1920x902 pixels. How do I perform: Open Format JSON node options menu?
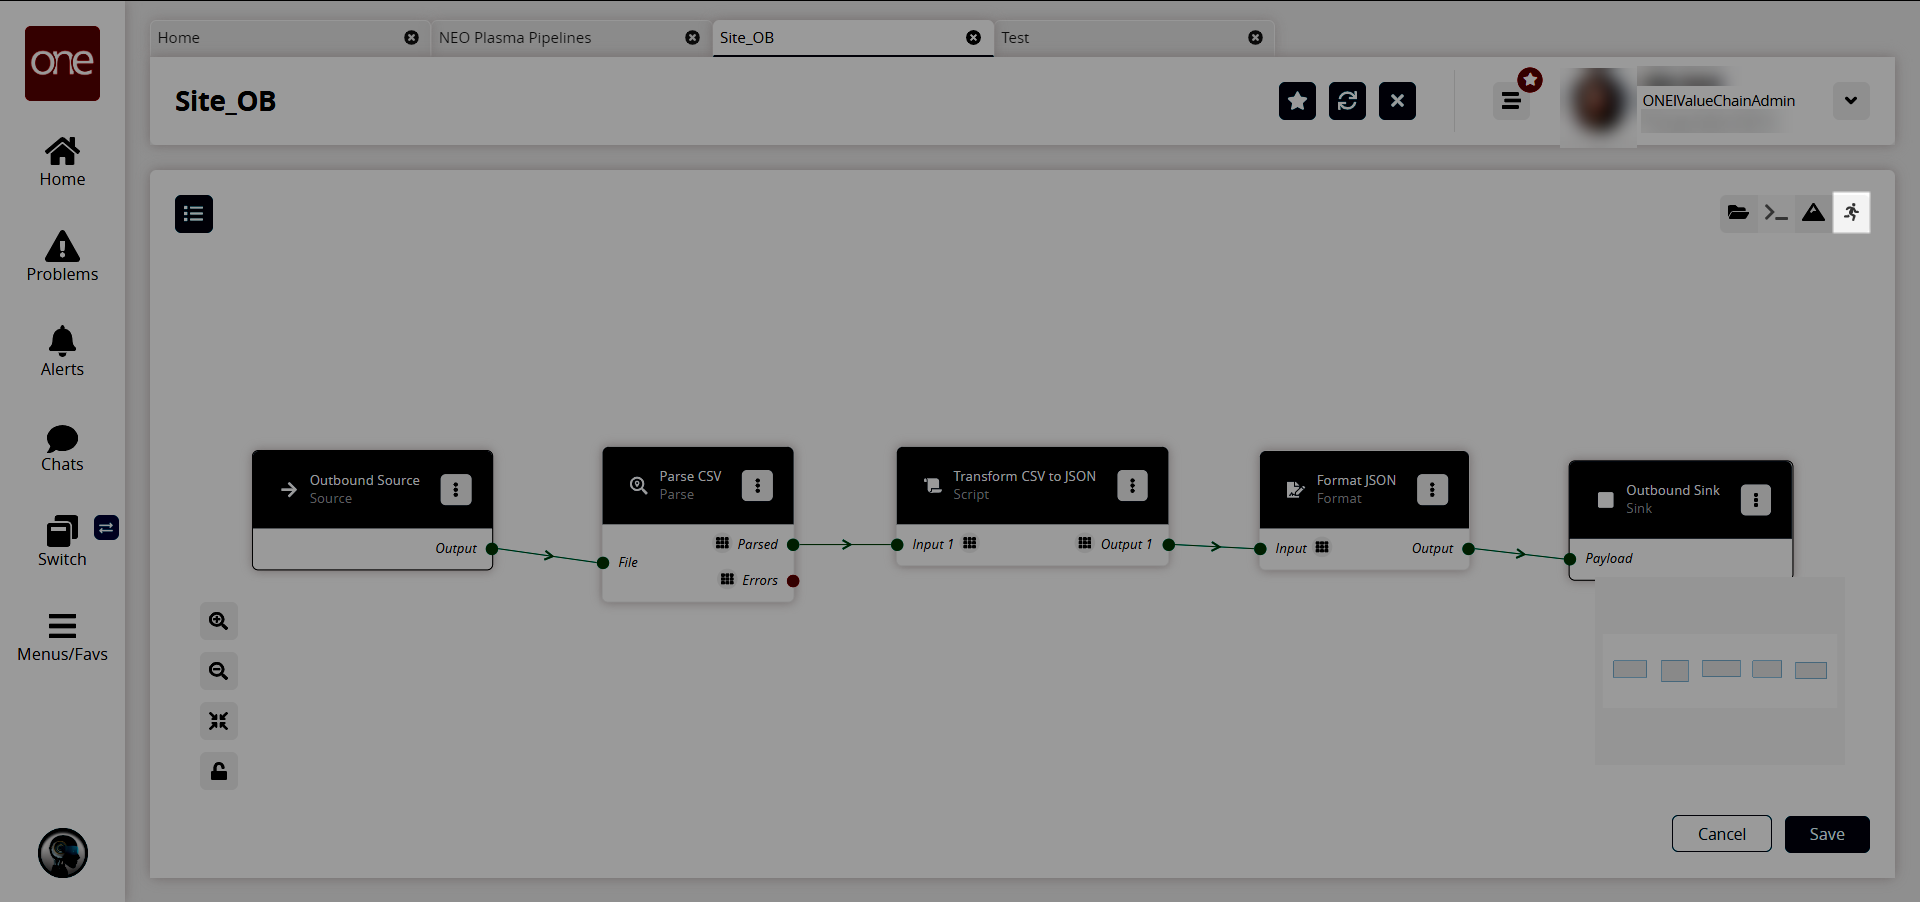pos(1432,489)
